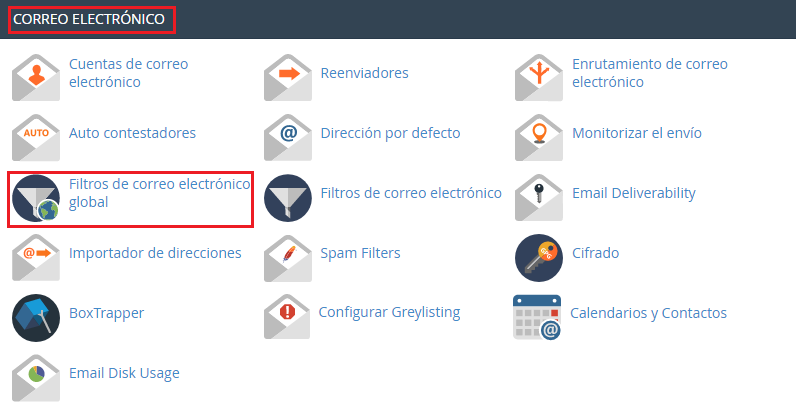796x410 pixels.
Task: Go to the Calendarios y Contactos link
Action: pyautogui.click(x=648, y=313)
